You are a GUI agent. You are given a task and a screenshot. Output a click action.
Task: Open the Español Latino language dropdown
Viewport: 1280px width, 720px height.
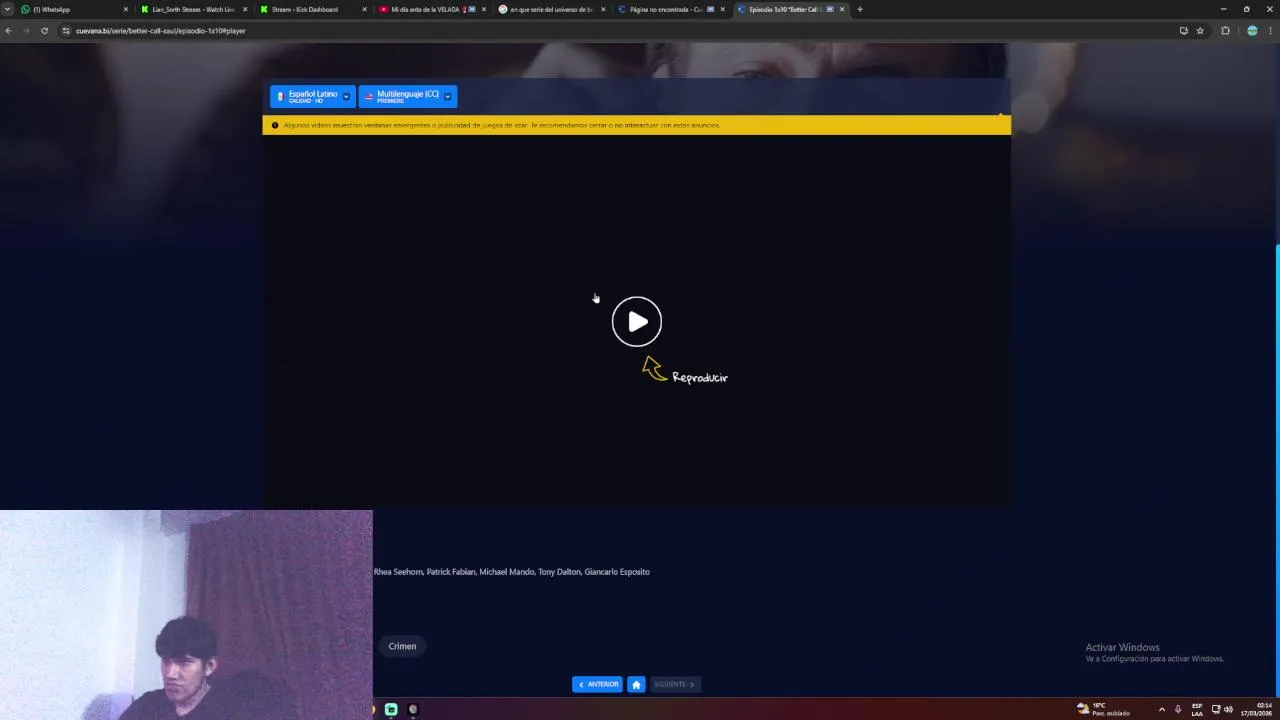(x=313, y=96)
